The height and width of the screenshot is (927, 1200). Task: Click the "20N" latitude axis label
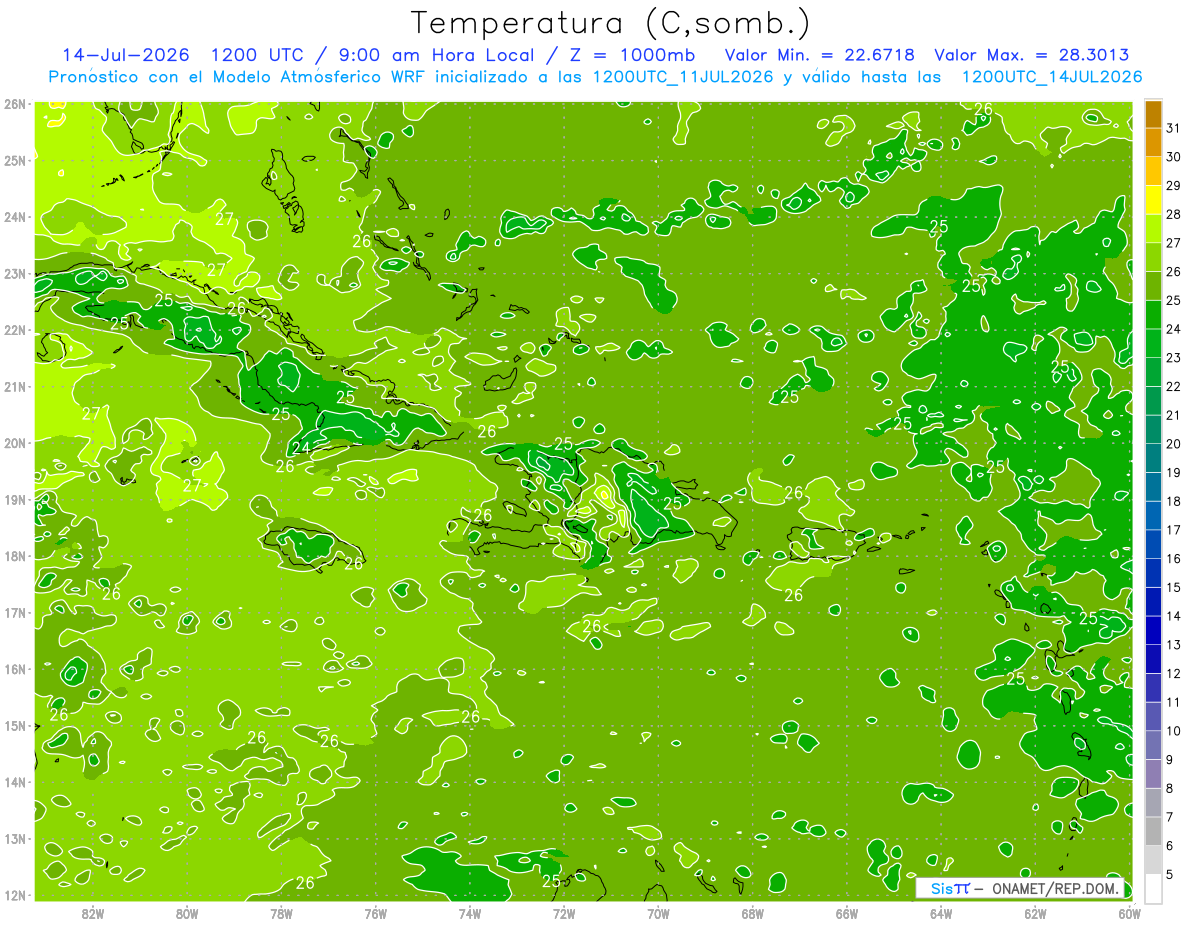tap(14, 443)
